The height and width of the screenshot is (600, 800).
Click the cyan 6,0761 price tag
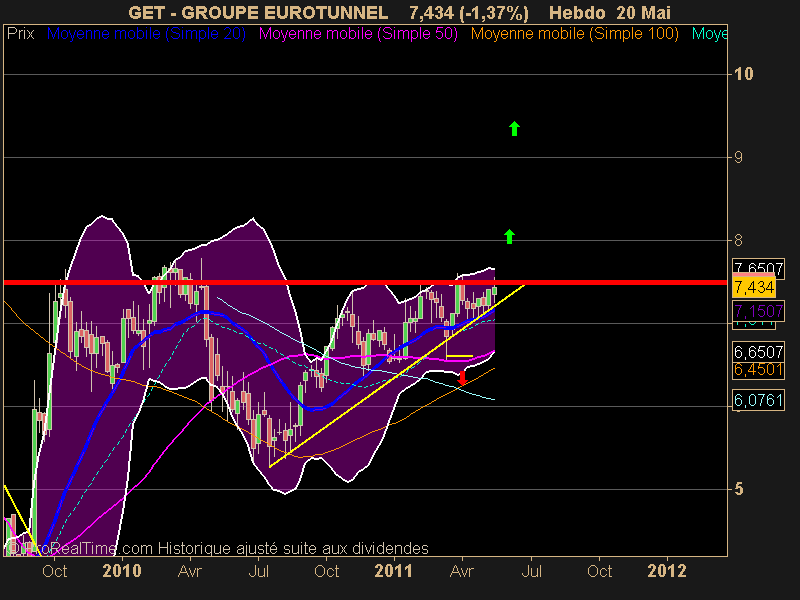(x=758, y=400)
